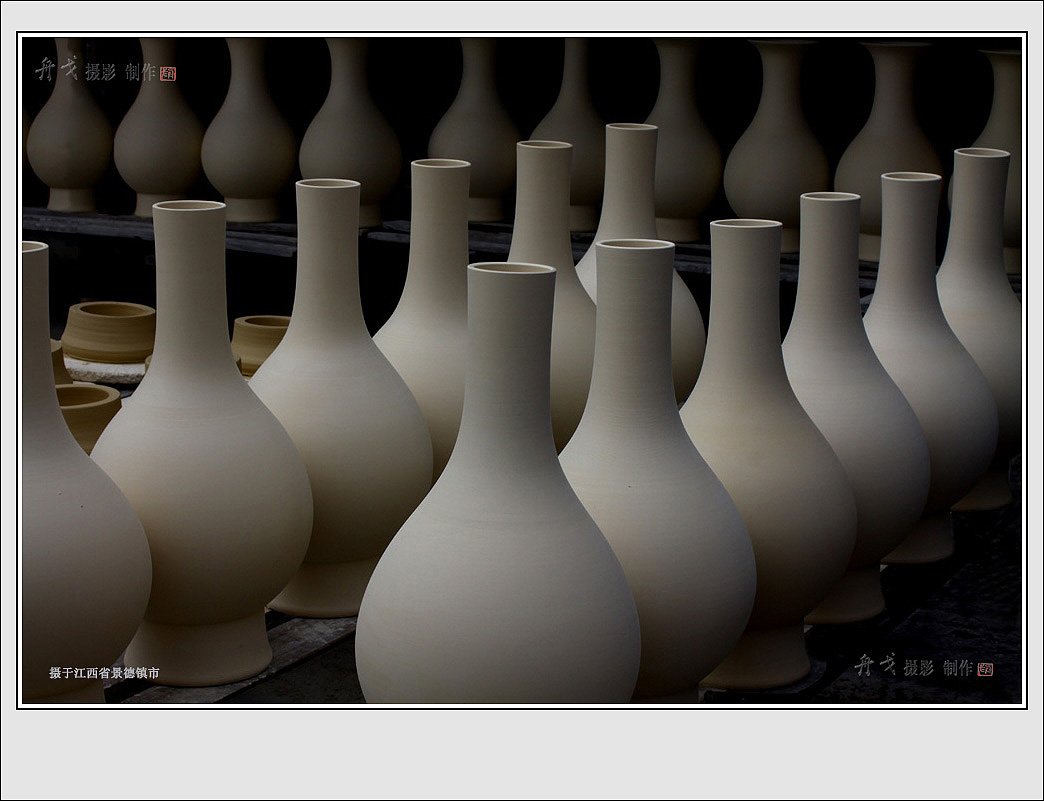This screenshot has width=1044, height=801.
Task: Click the red seal stamp in top-left watermark
Action: click(x=168, y=73)
